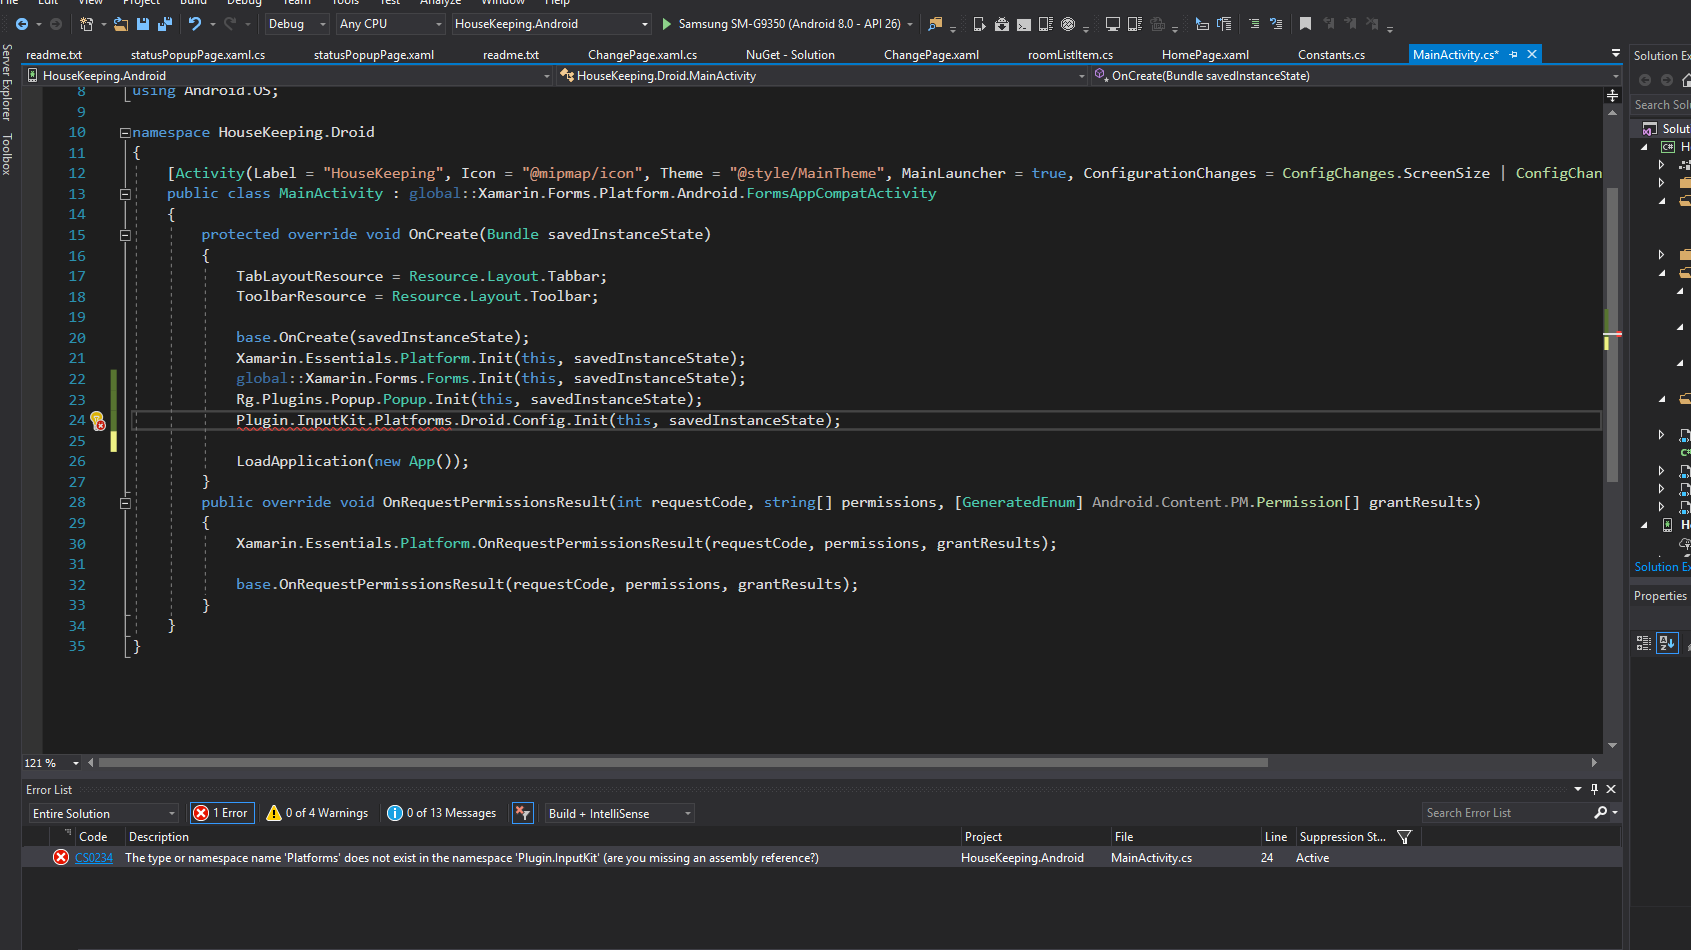Toggle the 1 Error filter
The height and width of the screenshot is (950, 1691).
222,813
